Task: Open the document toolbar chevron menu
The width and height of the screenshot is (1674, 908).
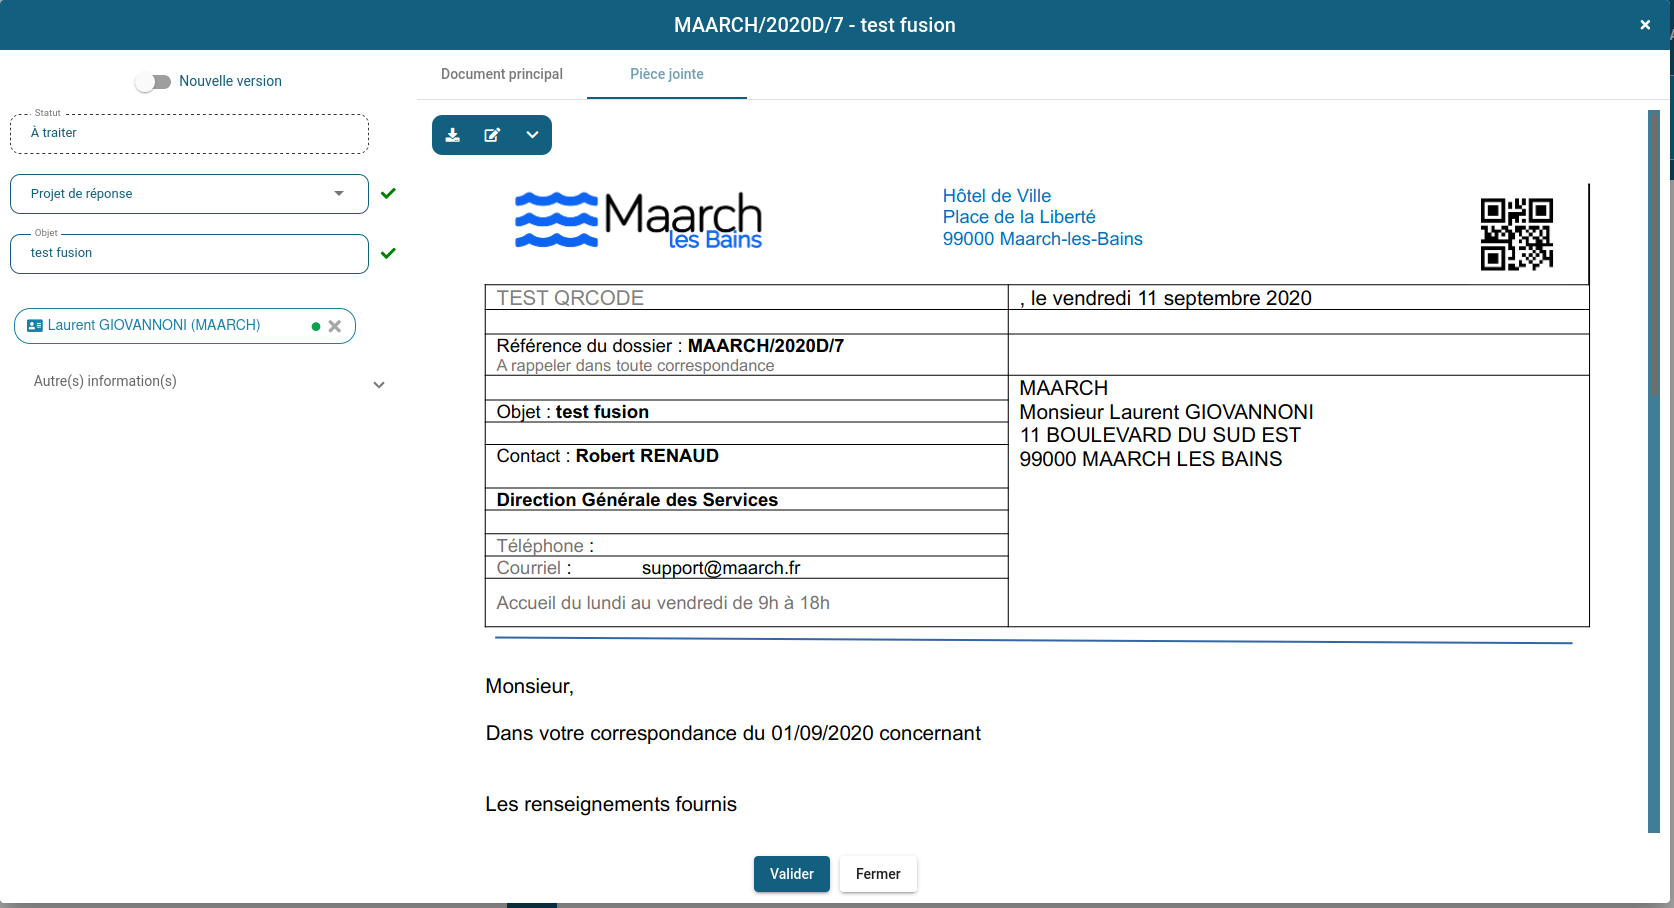Action: (532, 135)
